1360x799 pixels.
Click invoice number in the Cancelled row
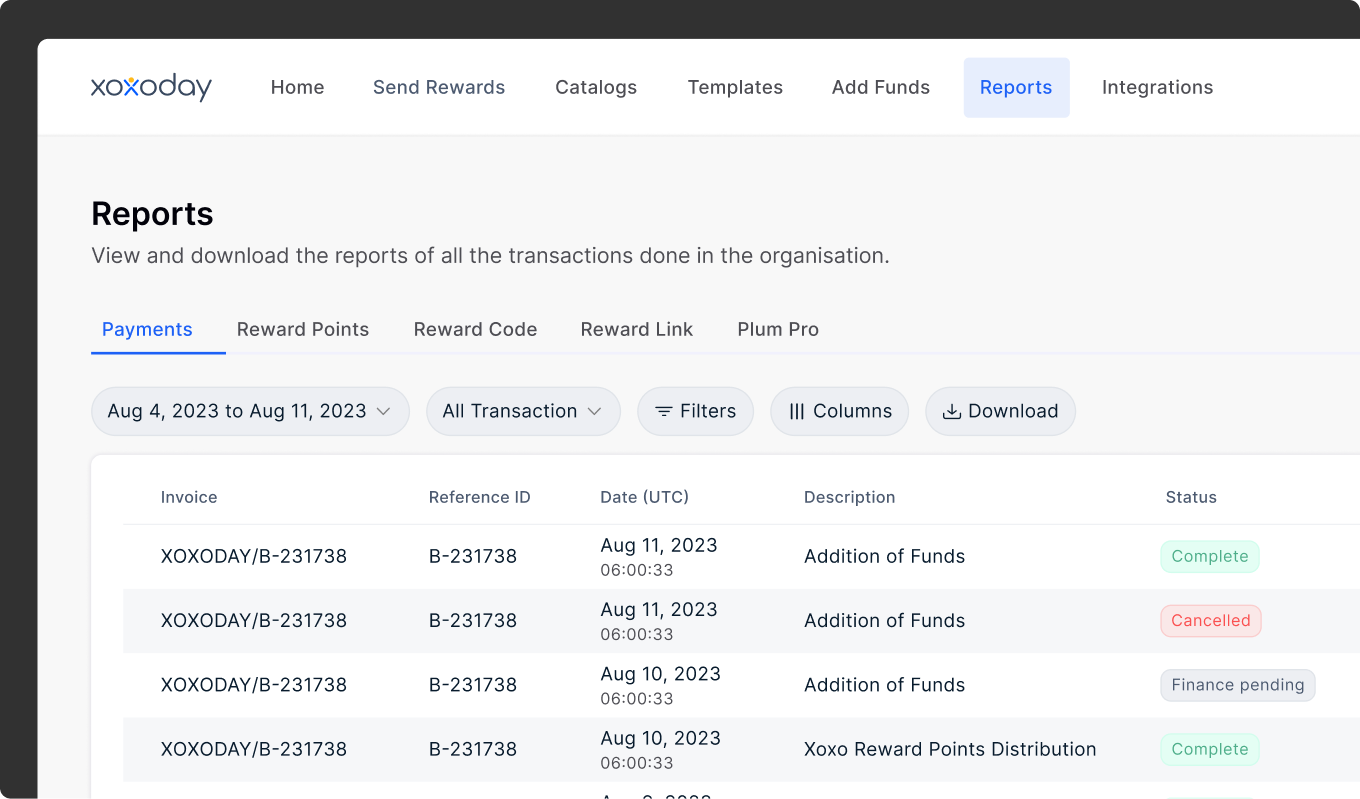(254, 621)
